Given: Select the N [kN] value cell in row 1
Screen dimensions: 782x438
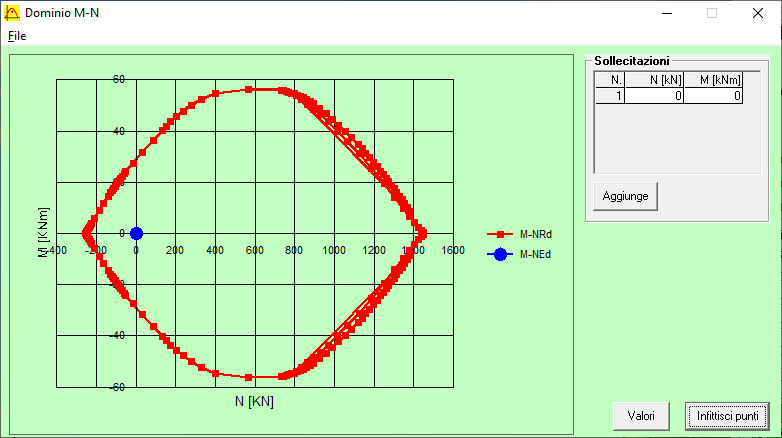Looking at the screenshot, I should click(654, 96).
